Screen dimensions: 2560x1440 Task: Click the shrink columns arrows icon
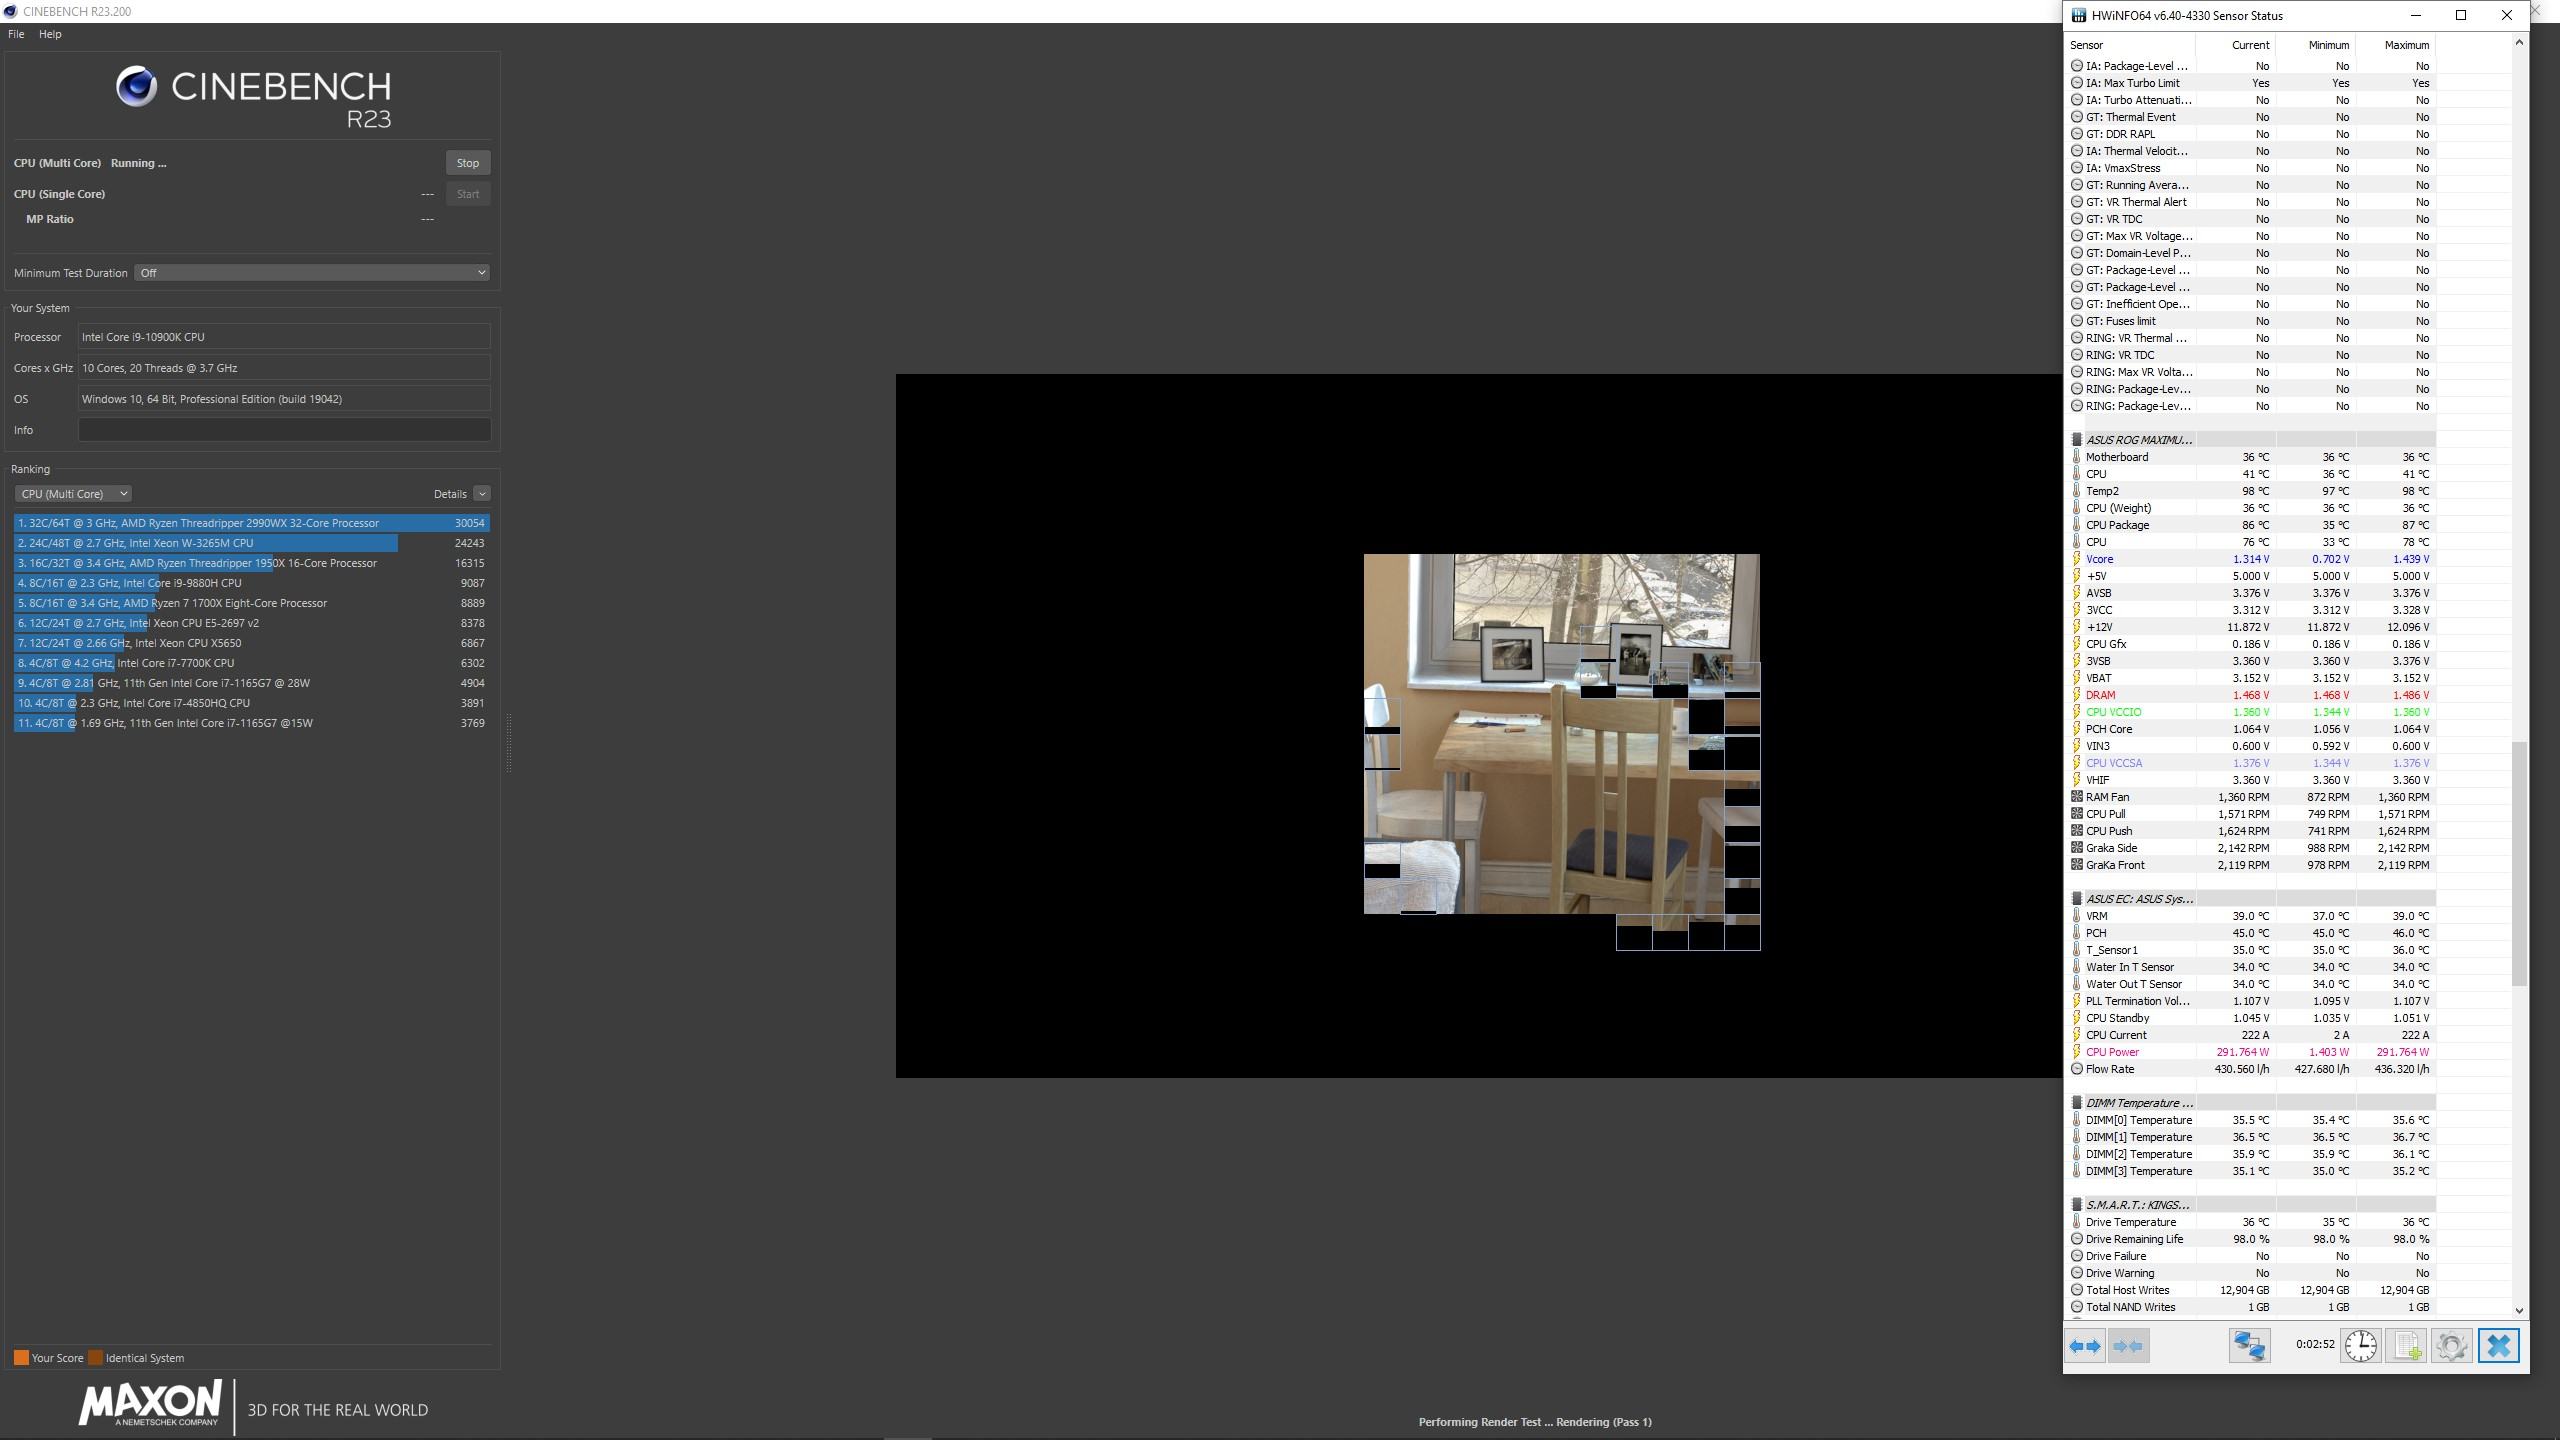coord(2128,1346)
